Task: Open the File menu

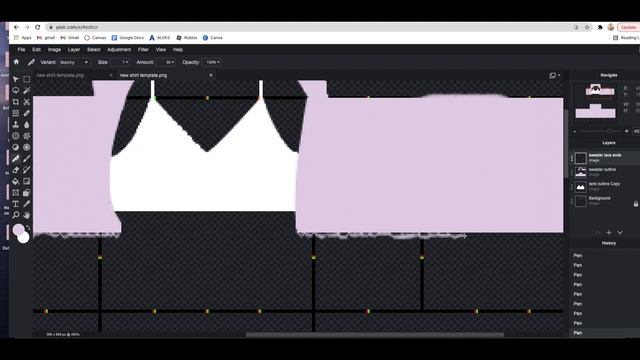Action: coord(21,49)
